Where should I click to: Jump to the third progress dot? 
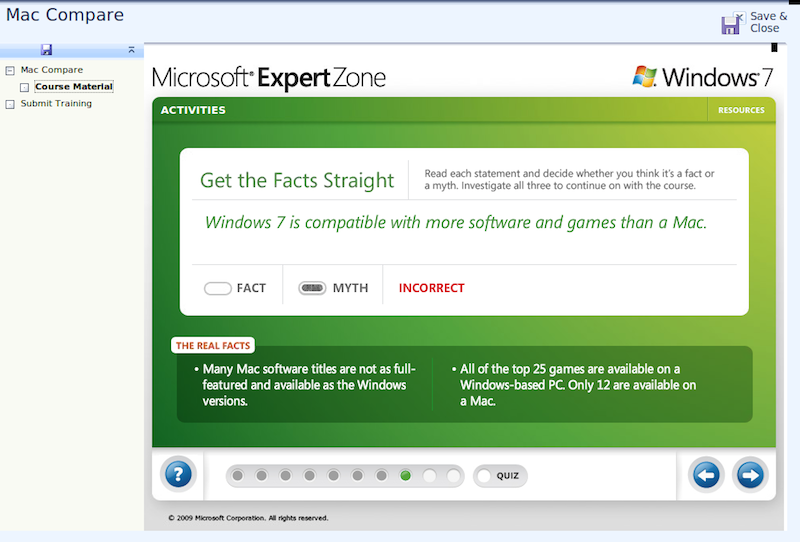[285, 476]
